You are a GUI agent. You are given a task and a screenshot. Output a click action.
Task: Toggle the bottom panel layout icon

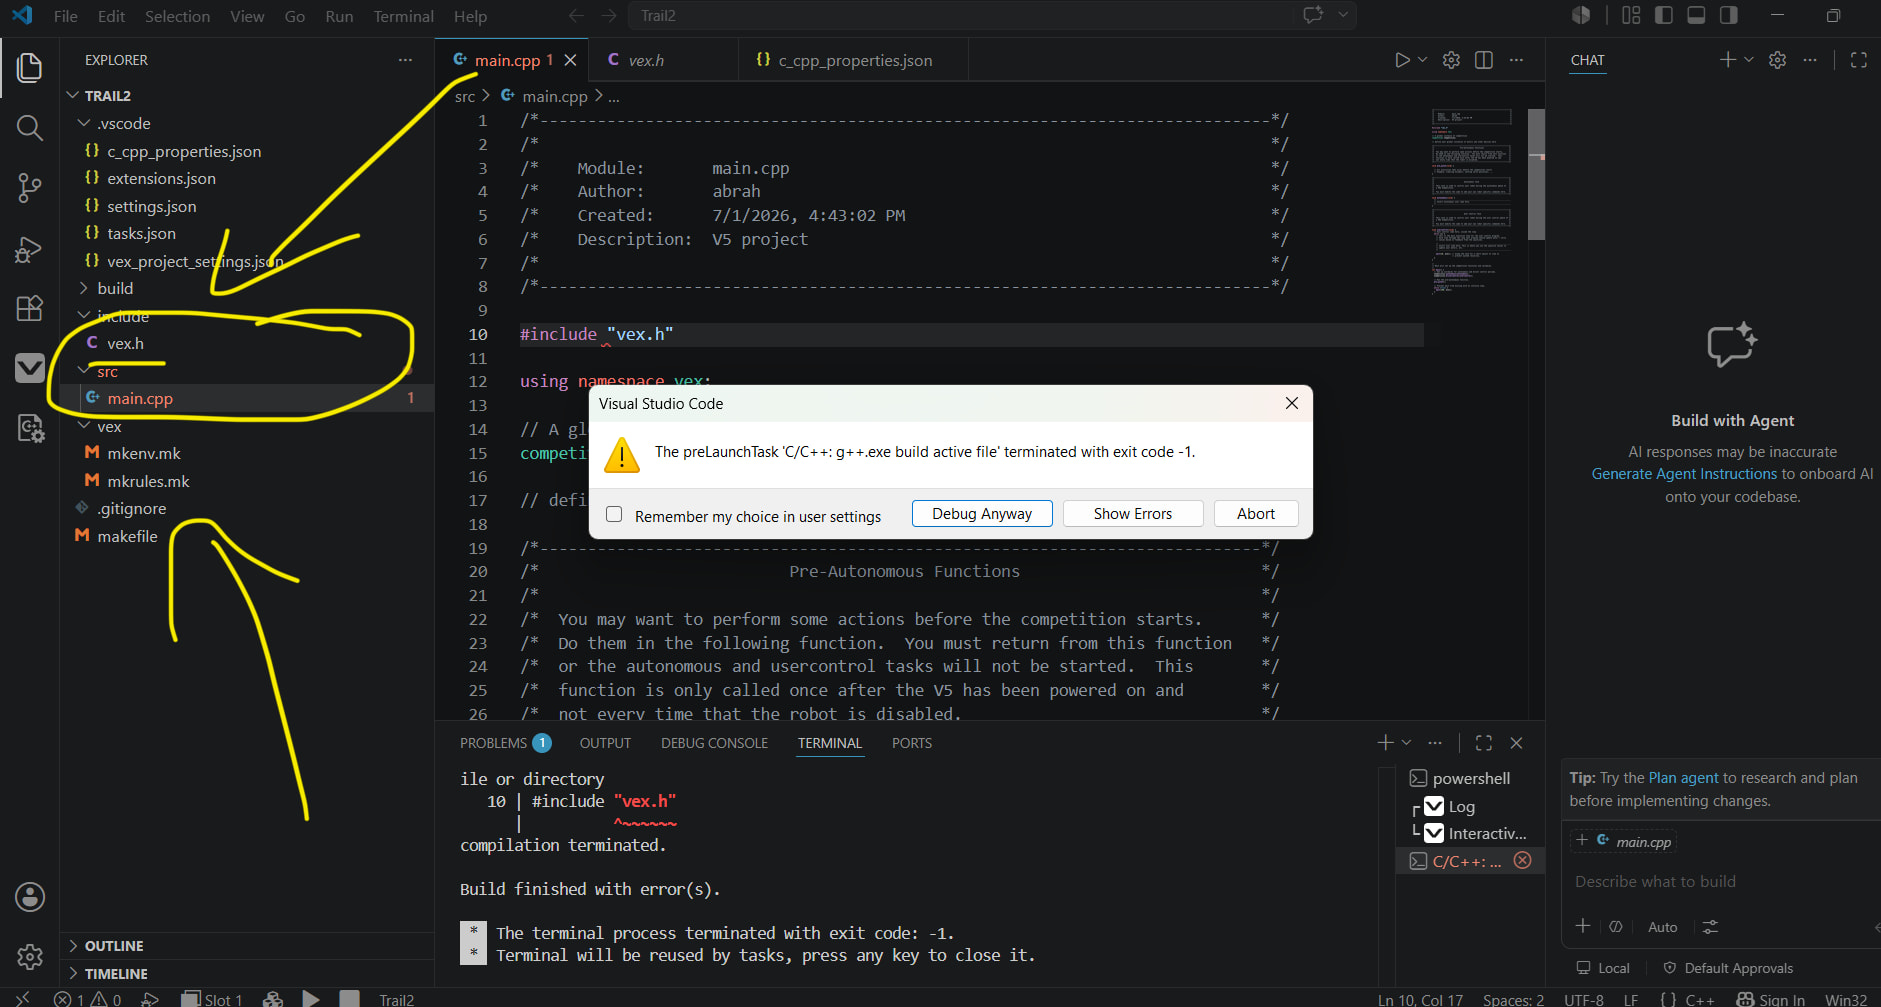tap(1696, 15)
